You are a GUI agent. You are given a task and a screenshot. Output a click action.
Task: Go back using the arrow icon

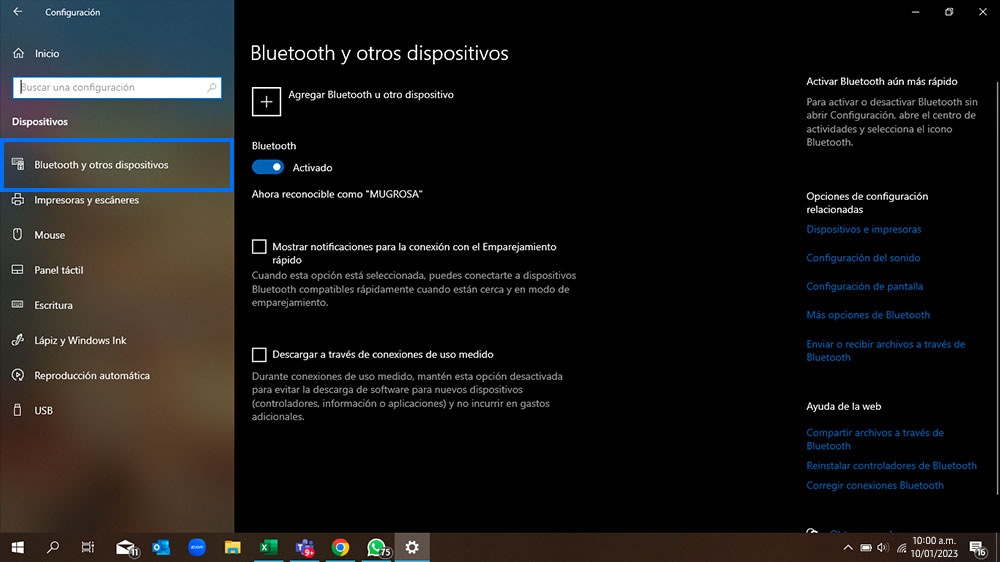click(x=17, y=12)
